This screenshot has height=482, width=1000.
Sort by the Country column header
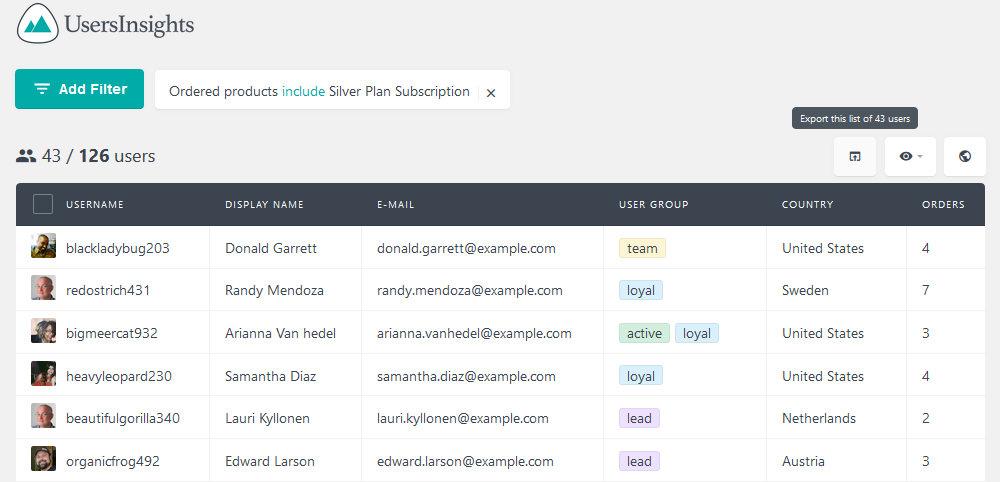coord(807,205)
